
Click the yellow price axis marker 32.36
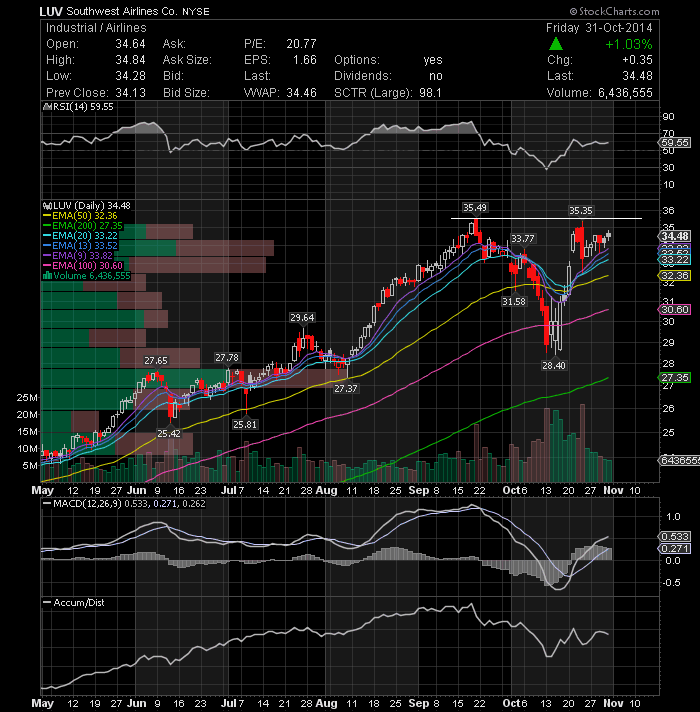coord(675,276)
